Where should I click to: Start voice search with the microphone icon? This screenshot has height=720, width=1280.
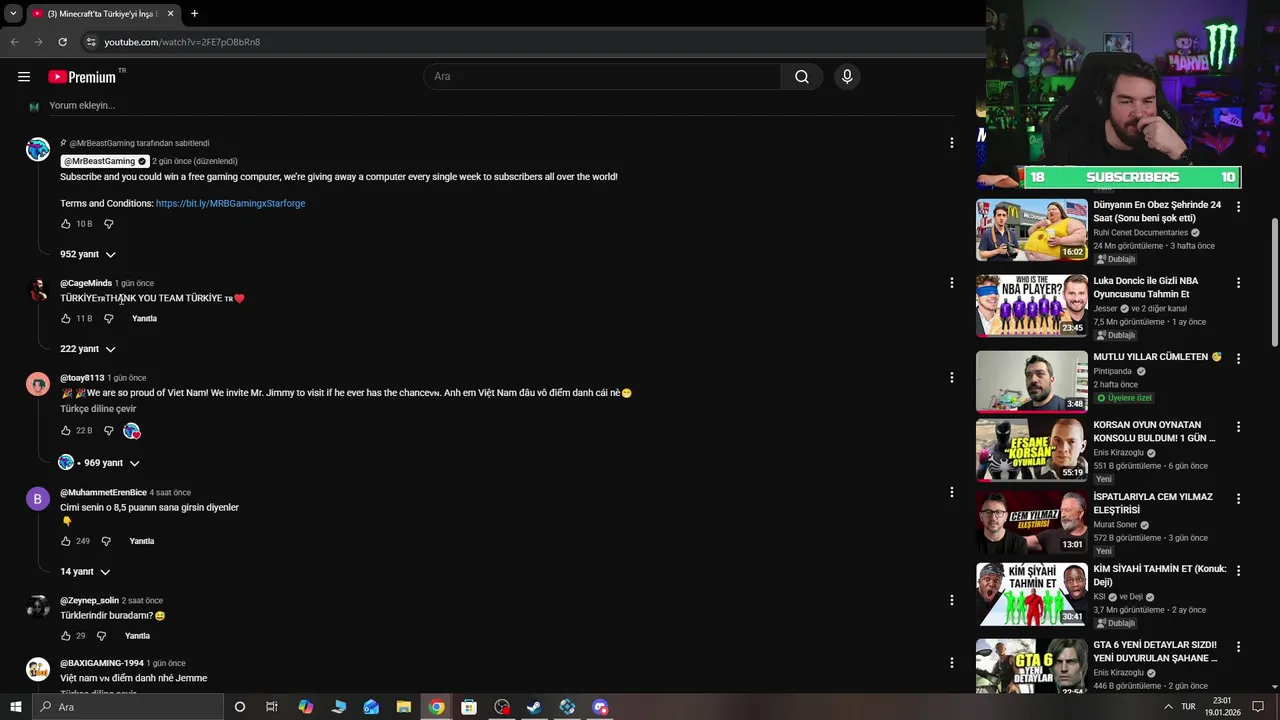(847, 77)
